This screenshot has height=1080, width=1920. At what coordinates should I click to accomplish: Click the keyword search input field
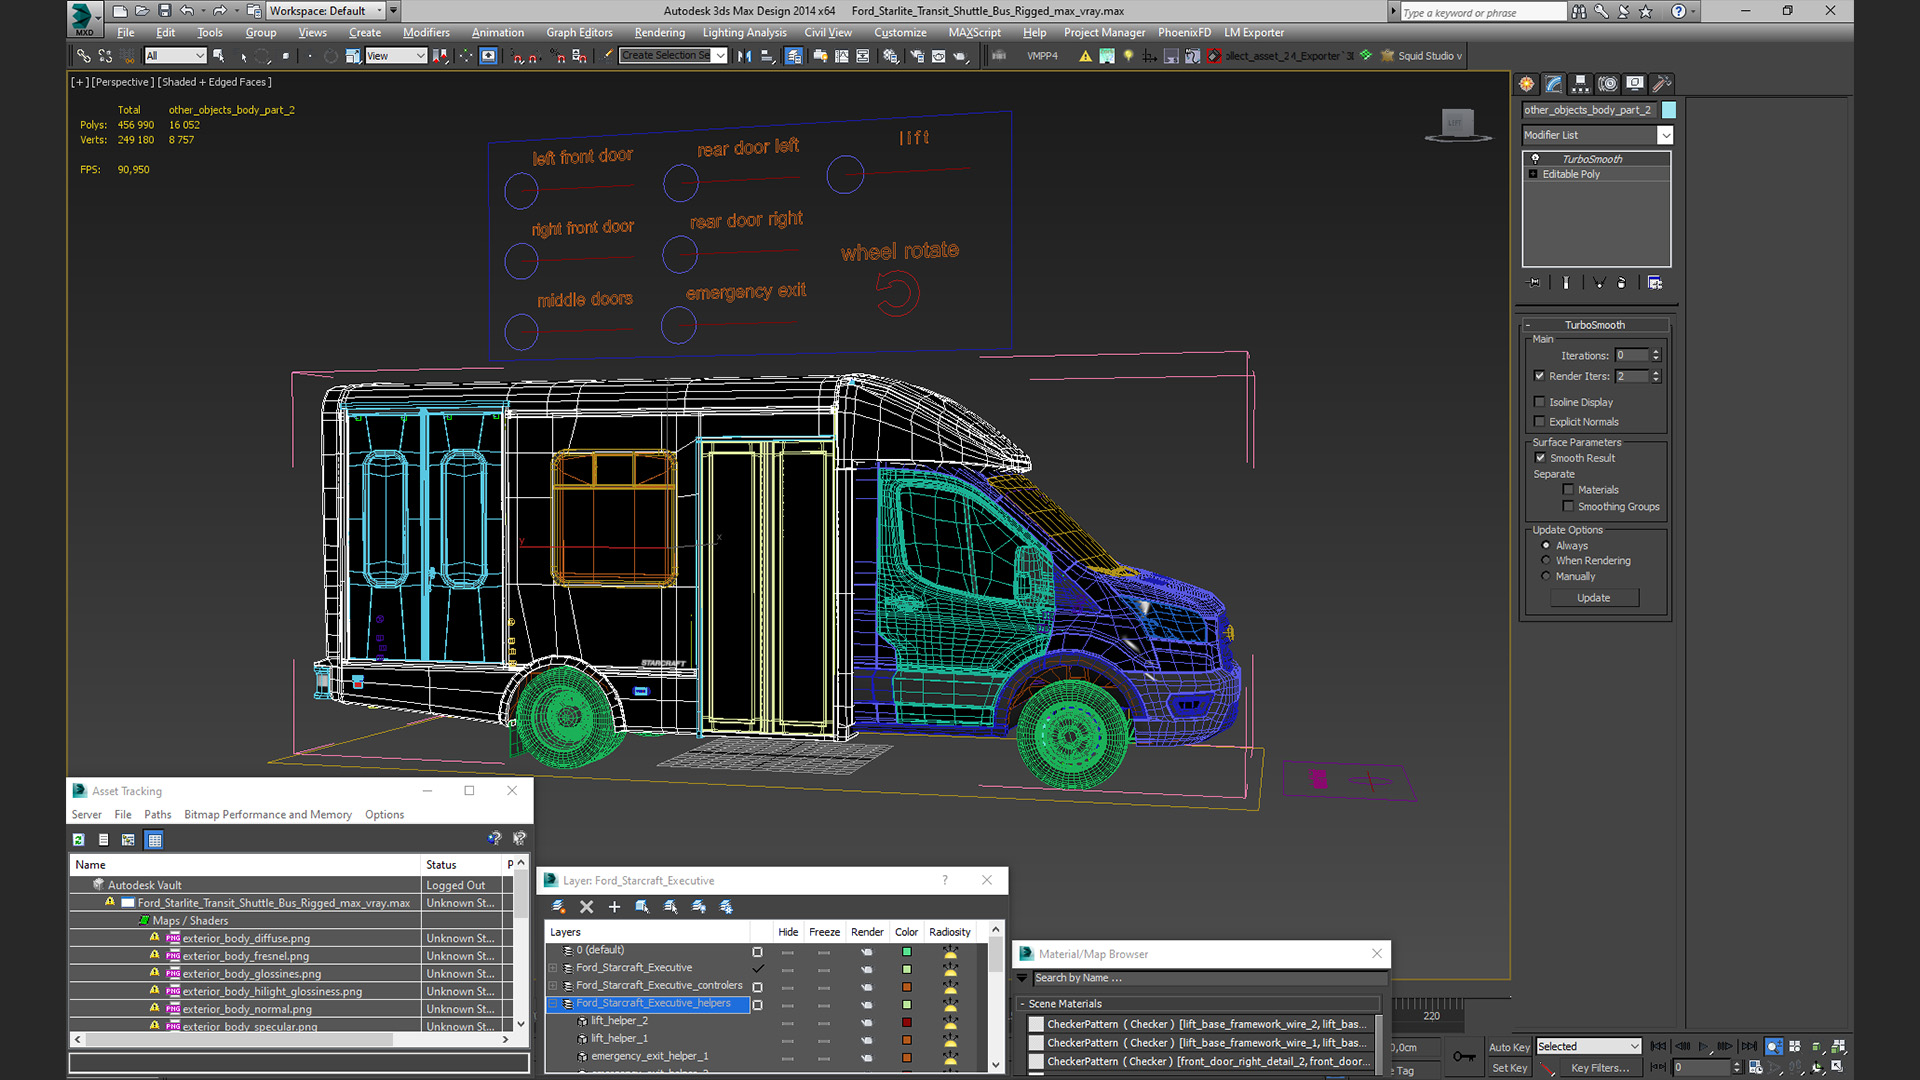[x=1483, y=12]
